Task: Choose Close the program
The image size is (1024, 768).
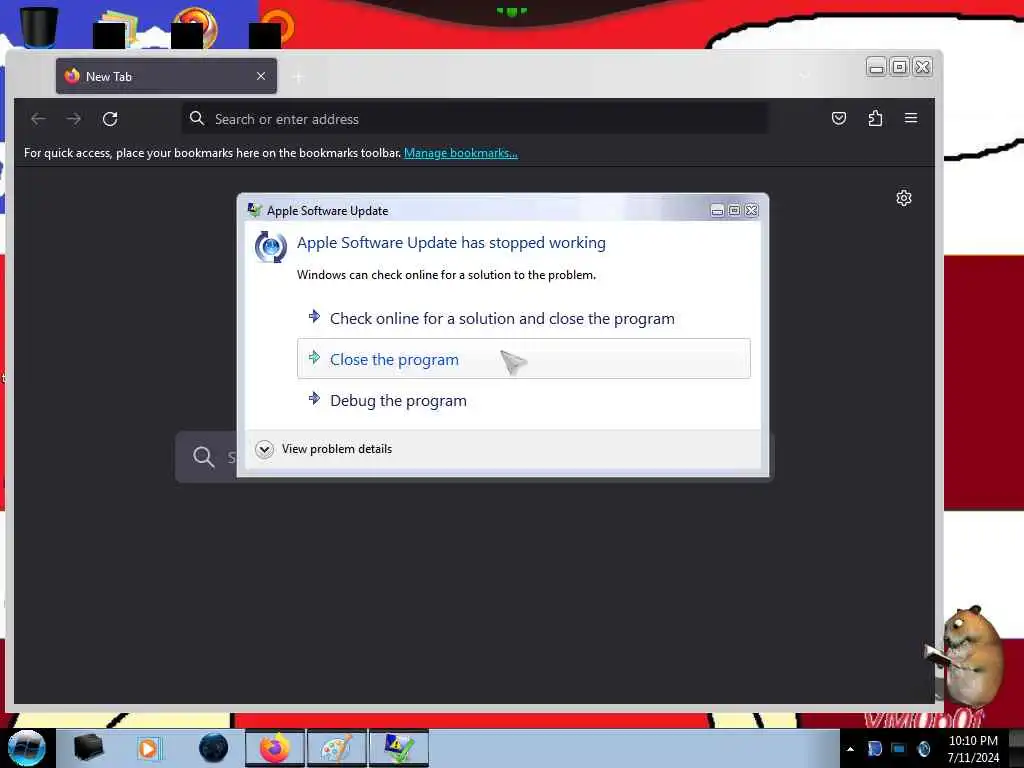Action: coord(524,359)
